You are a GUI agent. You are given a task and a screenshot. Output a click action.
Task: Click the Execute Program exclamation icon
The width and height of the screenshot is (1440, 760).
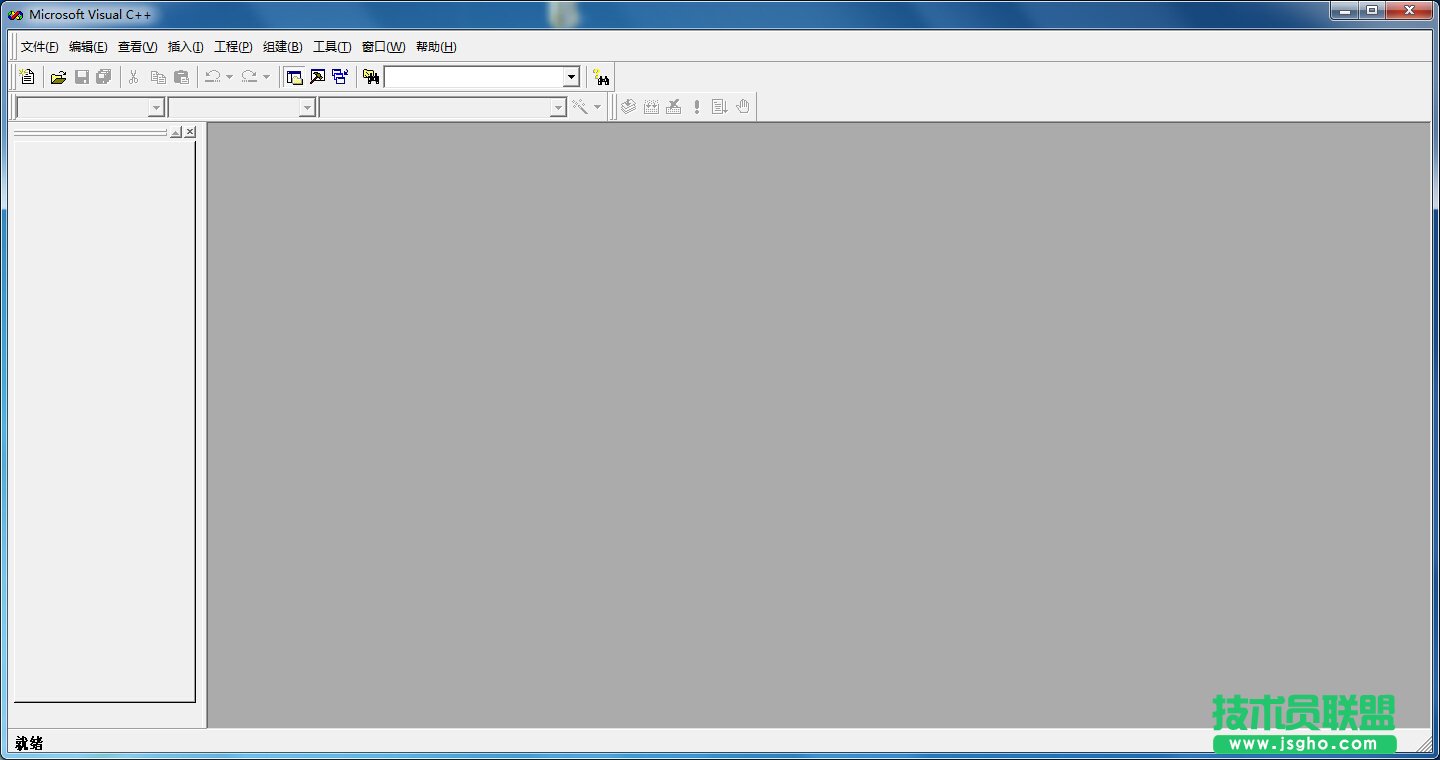tap(697, 107)
